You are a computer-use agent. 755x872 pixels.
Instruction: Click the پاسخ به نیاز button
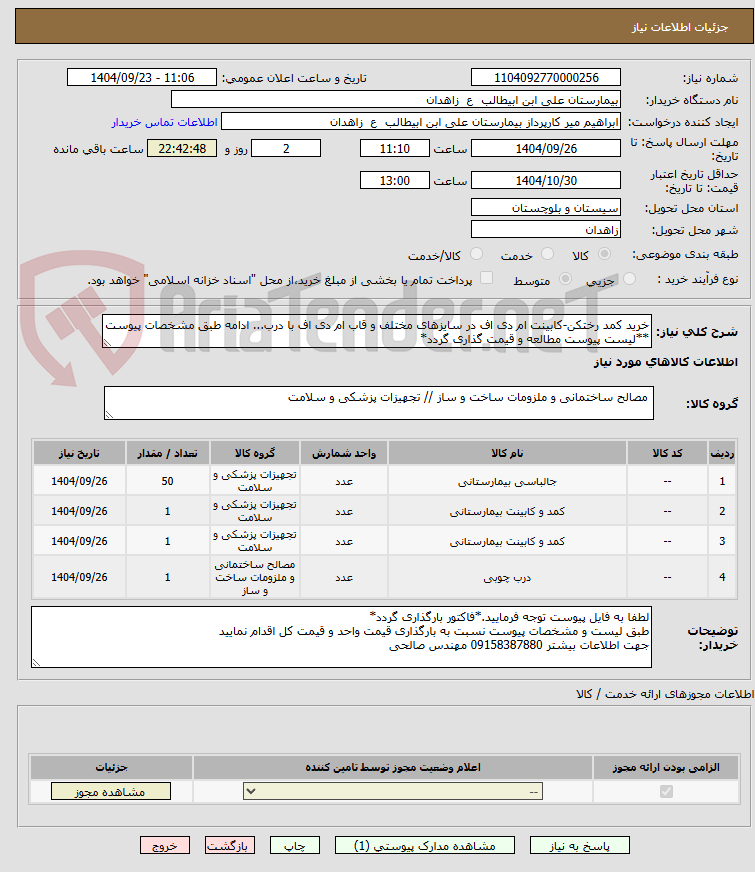point(579,846)
